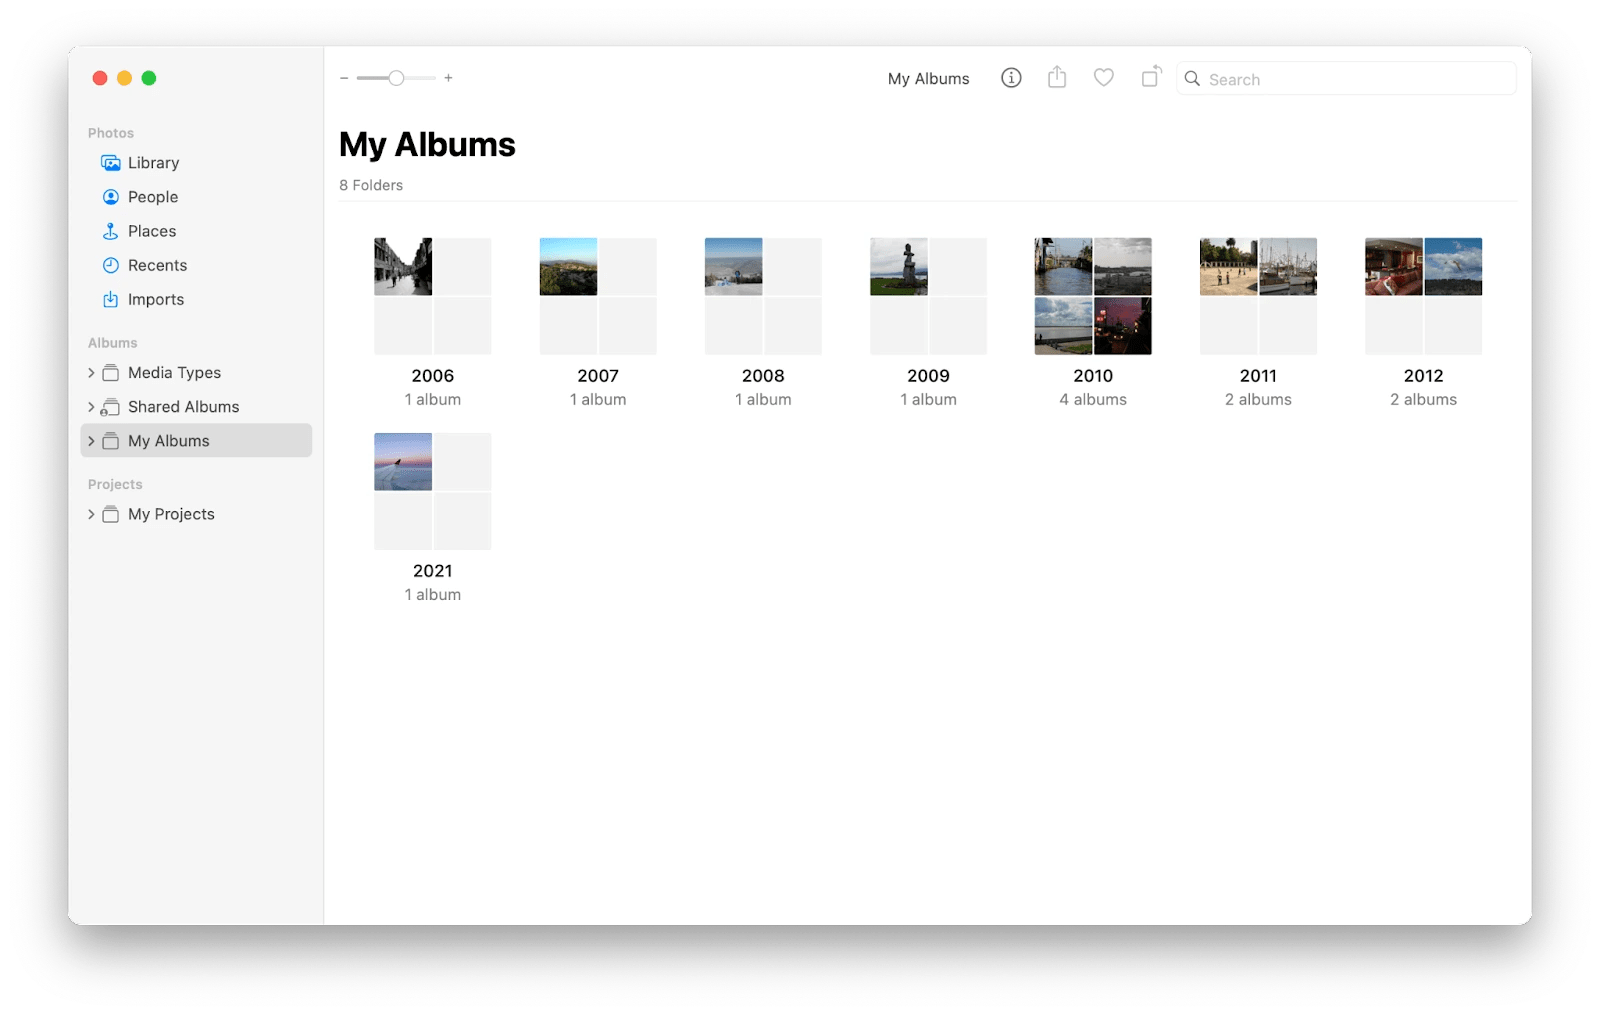
Task: Click the Shared Albums folder icon
Action: click(110, 407)
